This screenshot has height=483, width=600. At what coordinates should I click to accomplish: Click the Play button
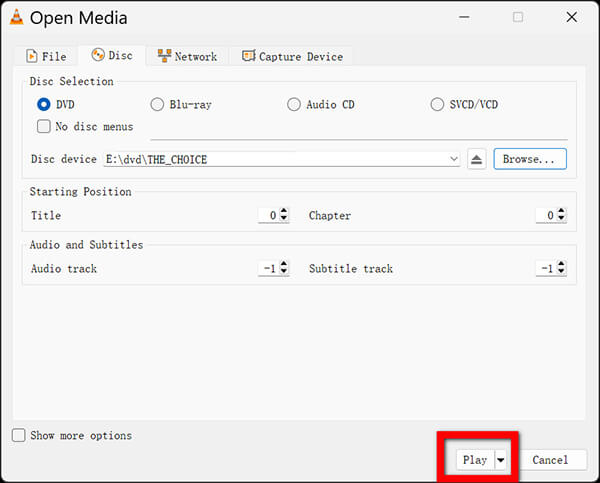[475, 460]
